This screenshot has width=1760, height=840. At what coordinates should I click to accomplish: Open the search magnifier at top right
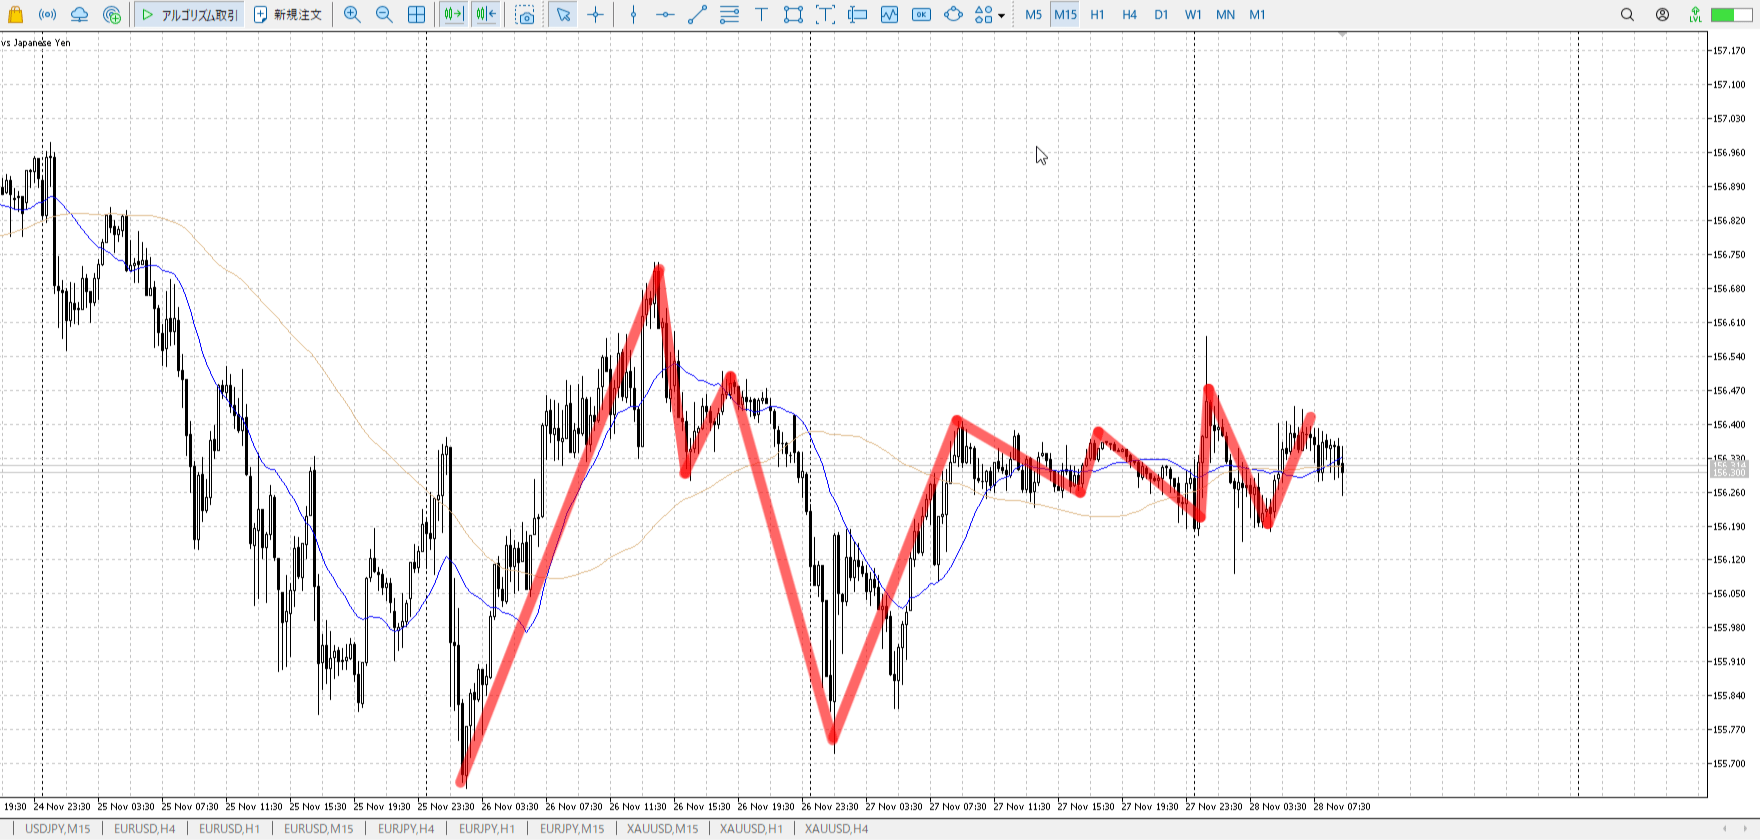pos(1627,15)
